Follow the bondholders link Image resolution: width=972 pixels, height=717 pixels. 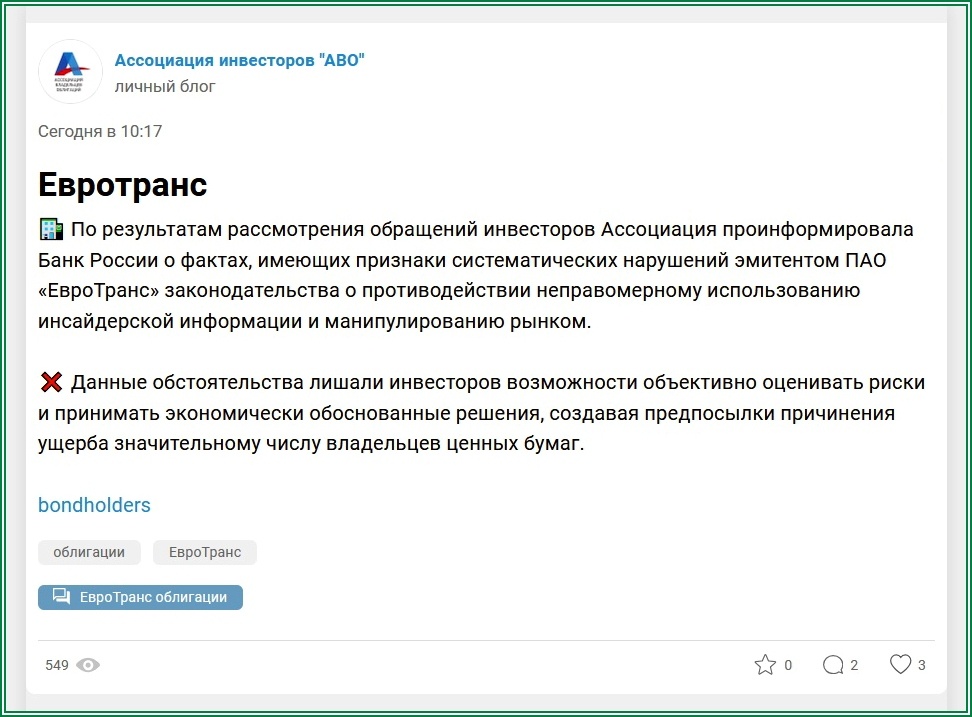pos(94,505)
